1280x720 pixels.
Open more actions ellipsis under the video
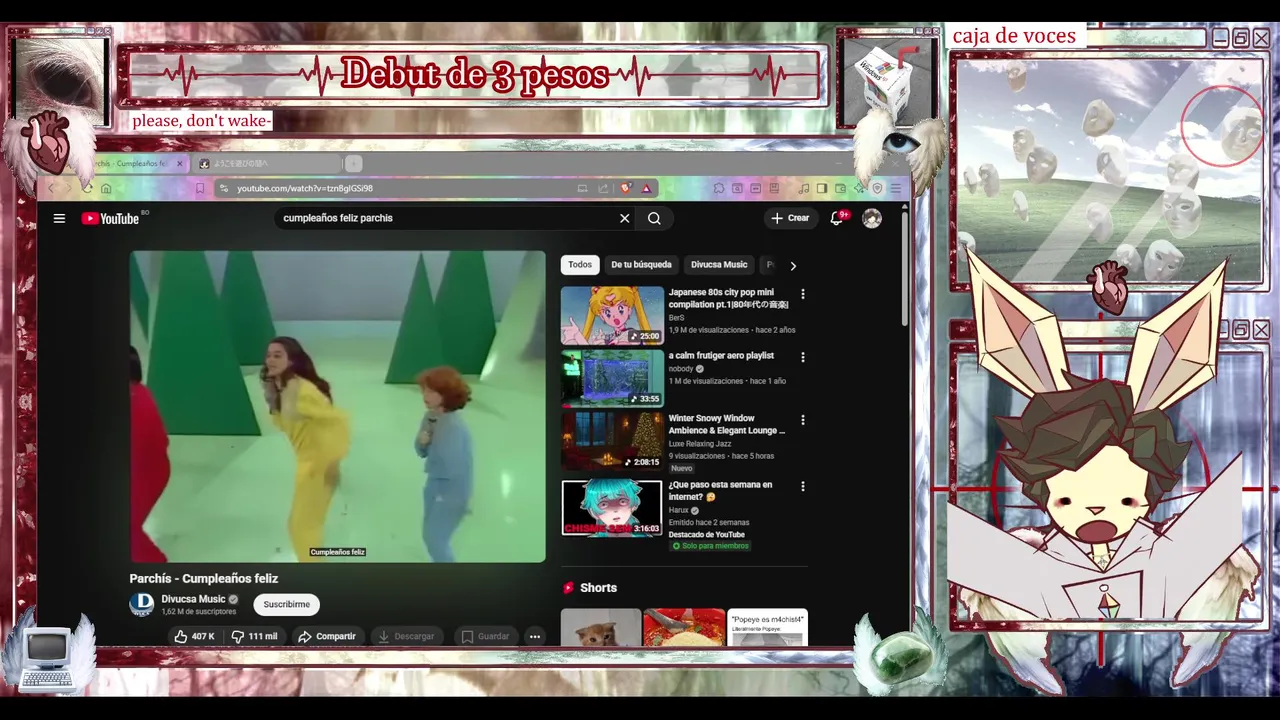point(535,636)
